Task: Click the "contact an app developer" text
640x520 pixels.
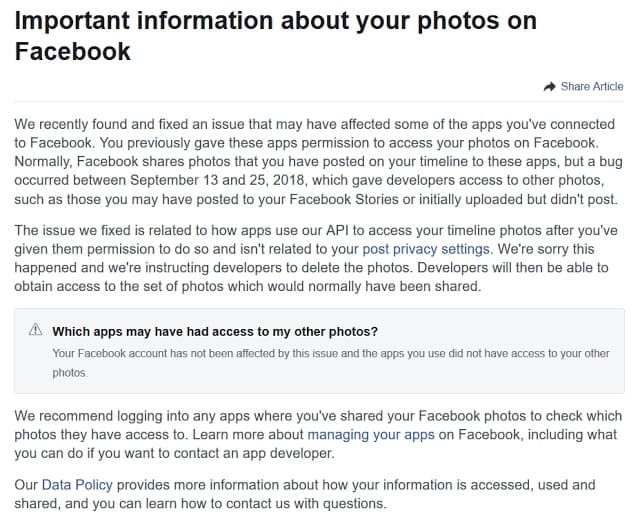Action: (x=248, y=454)
